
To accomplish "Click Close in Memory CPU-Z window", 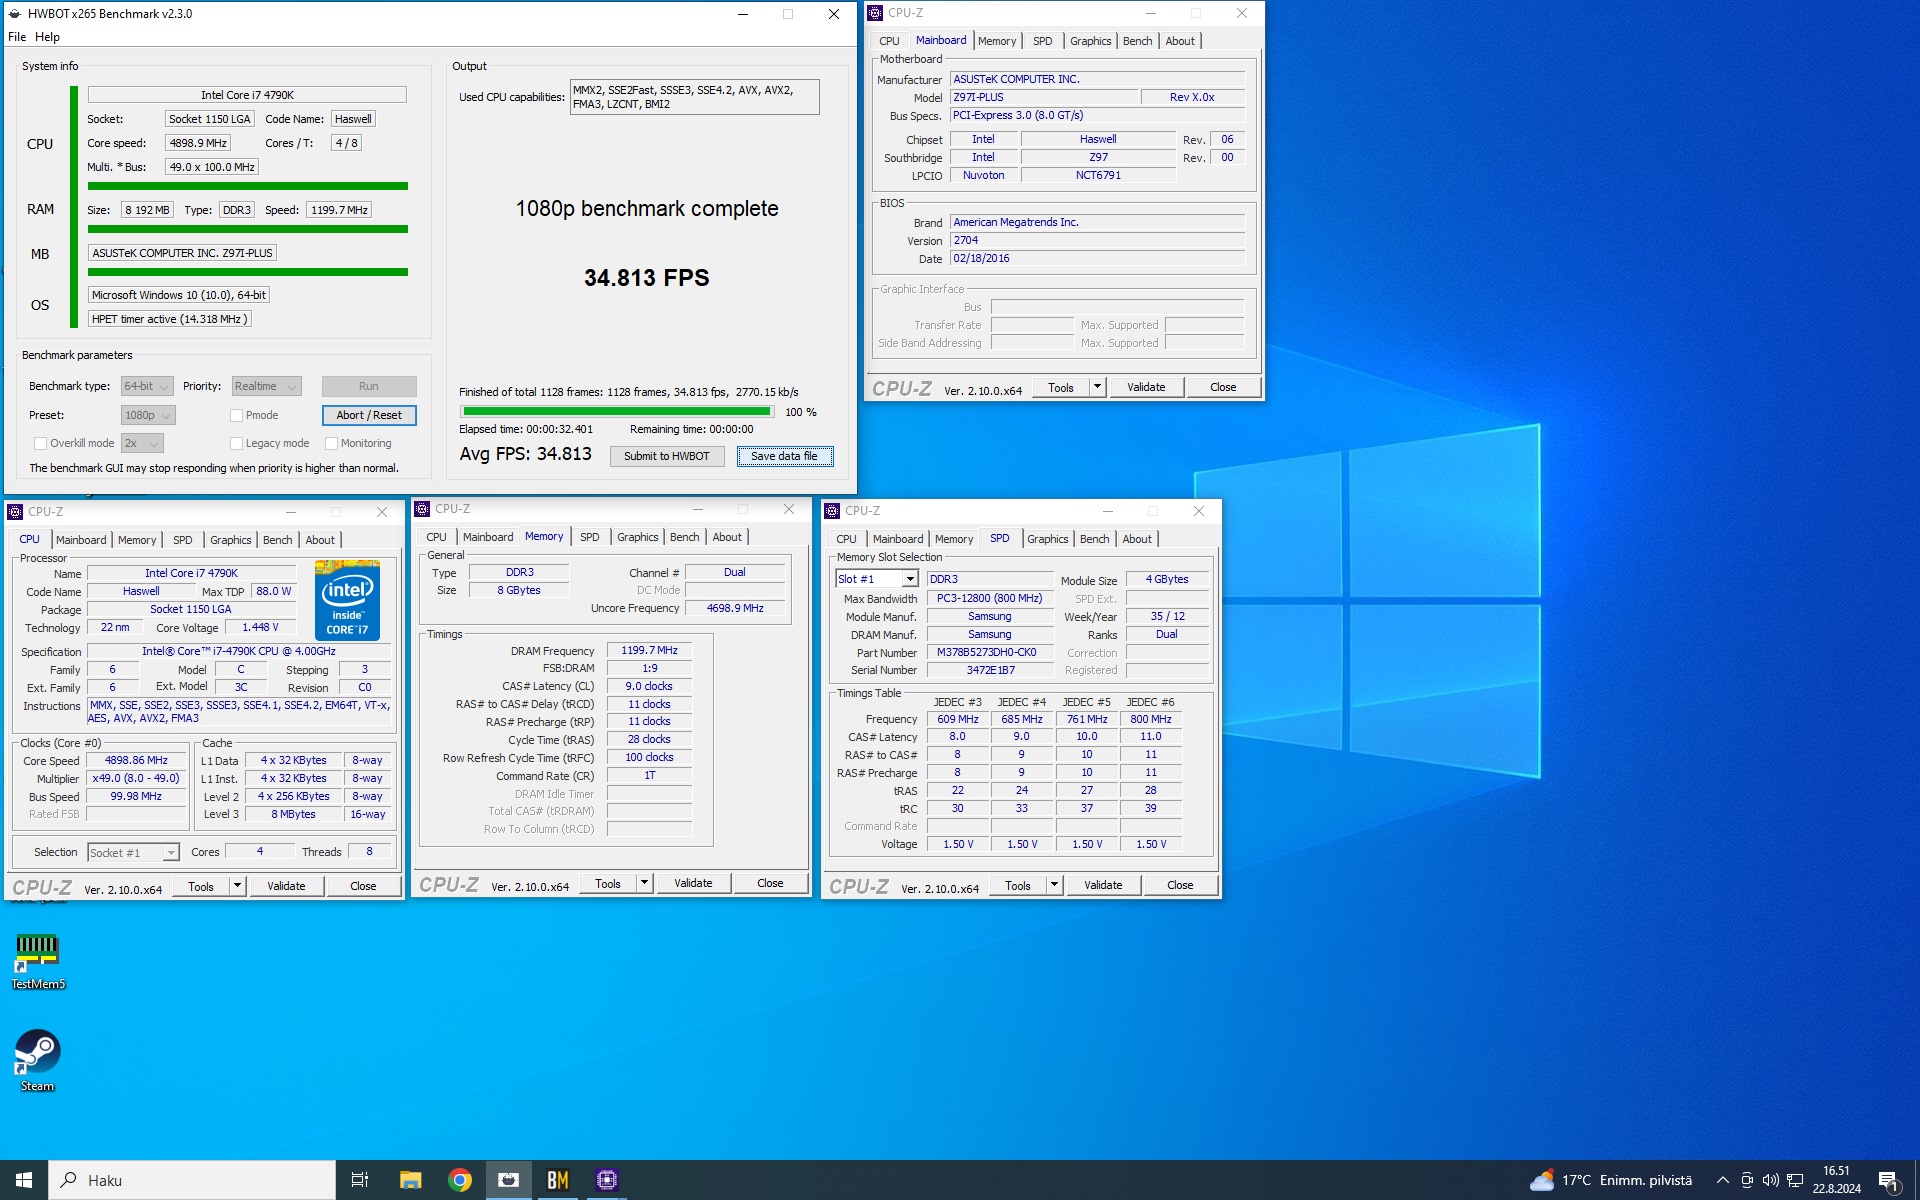I will (770, 883).
